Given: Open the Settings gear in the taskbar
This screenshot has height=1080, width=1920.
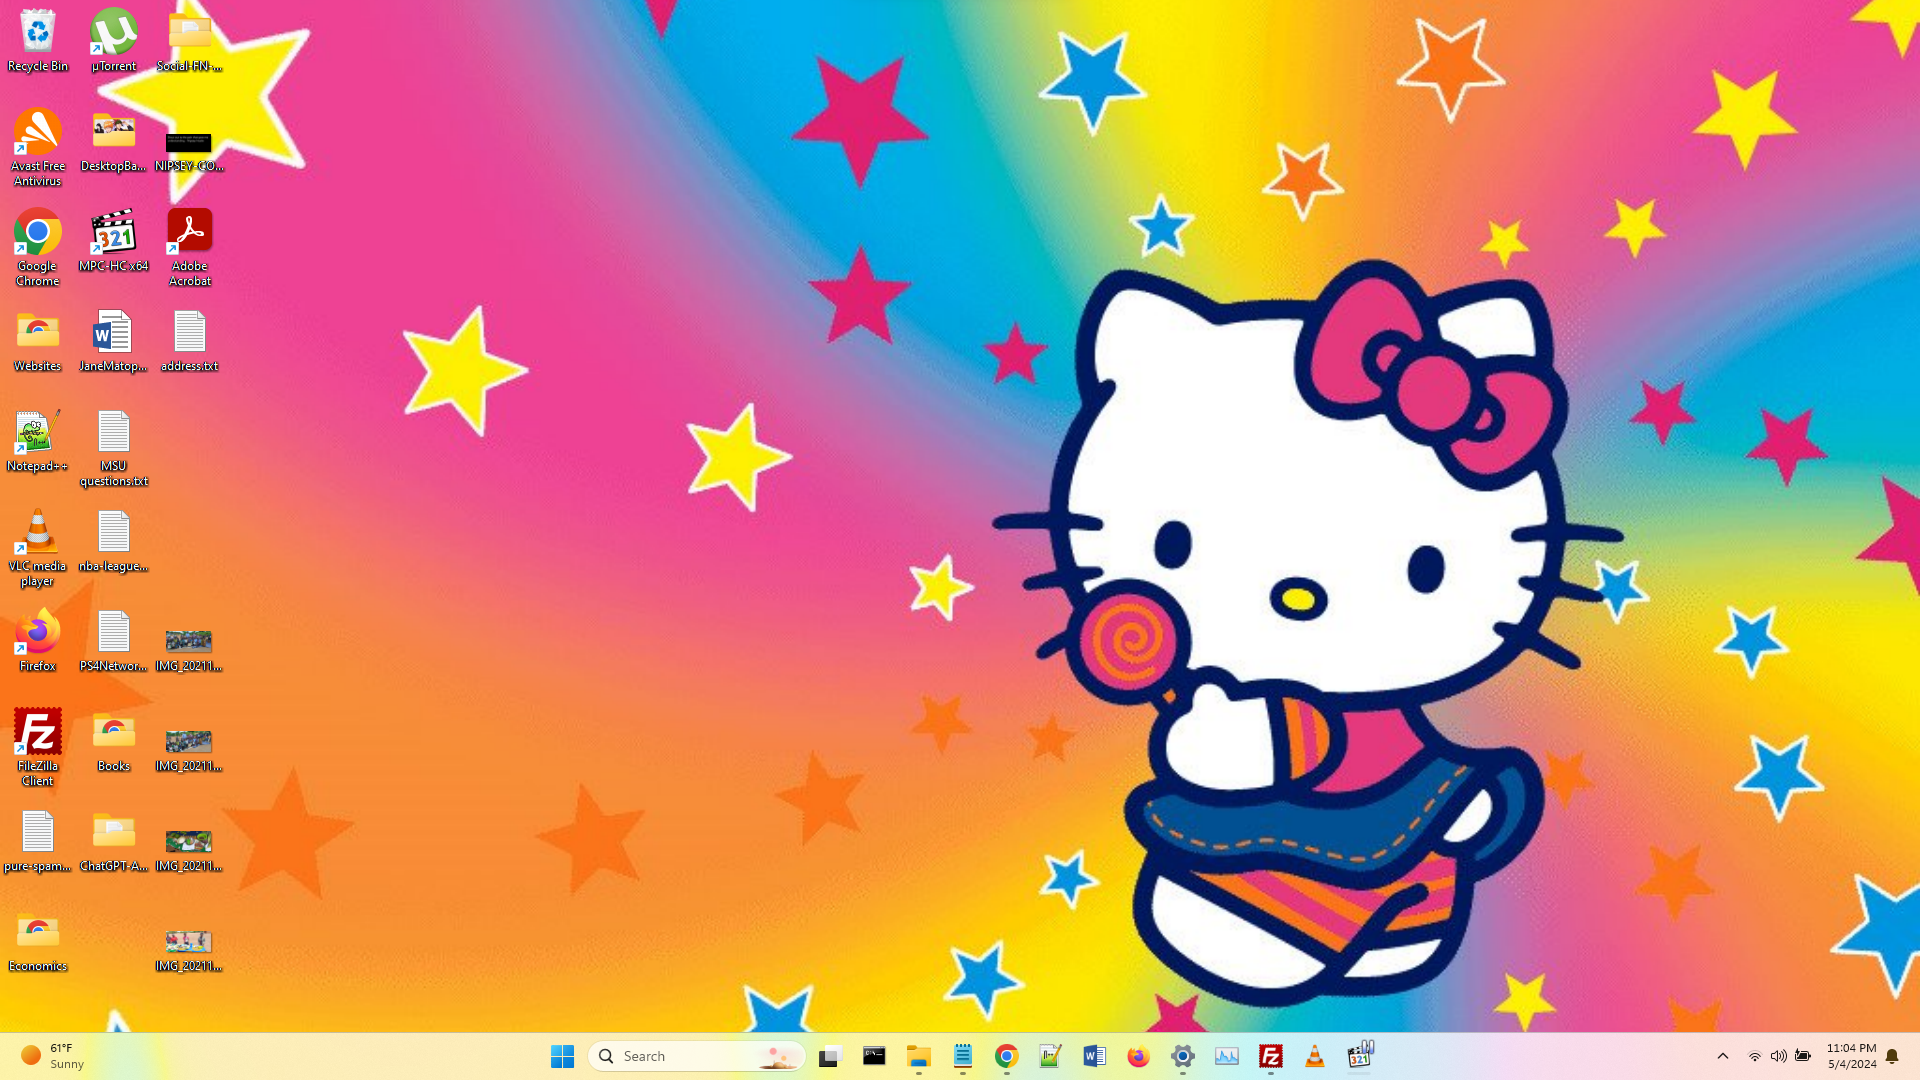Looking at the screenshot, I should pyautogui.click(x=1182, y=1056).
